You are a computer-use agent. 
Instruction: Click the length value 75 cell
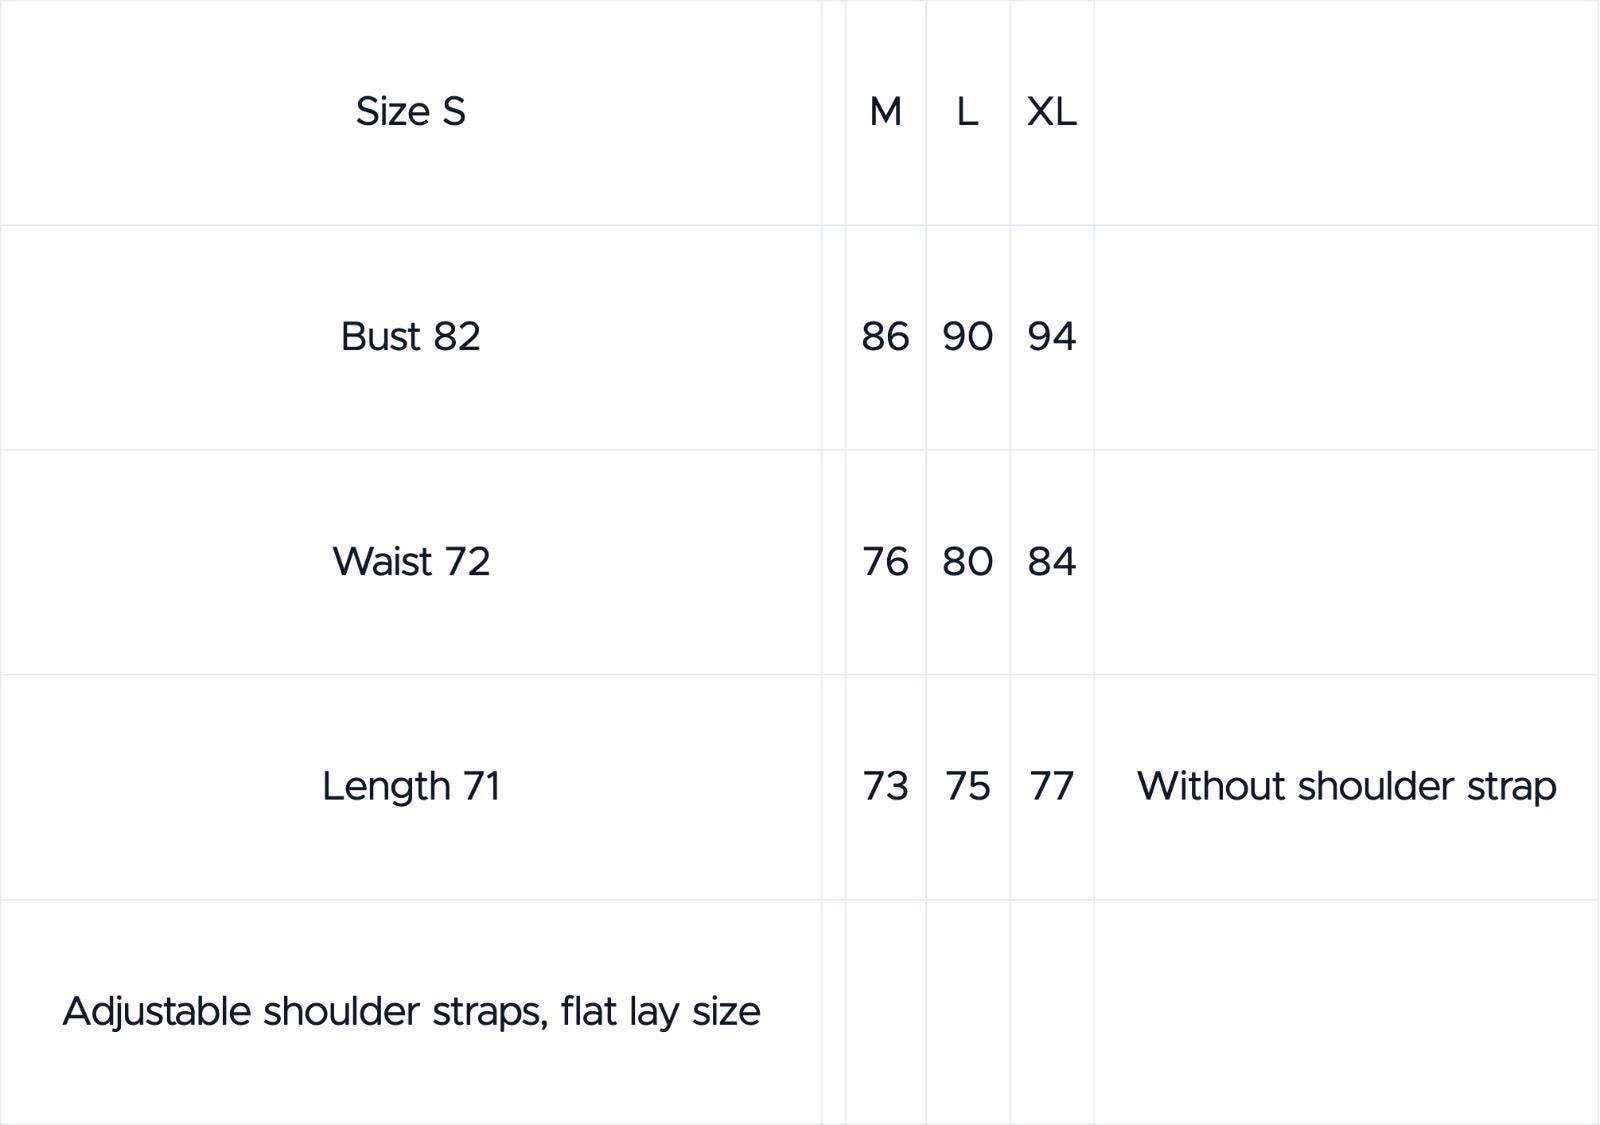(x=967, y=787)
